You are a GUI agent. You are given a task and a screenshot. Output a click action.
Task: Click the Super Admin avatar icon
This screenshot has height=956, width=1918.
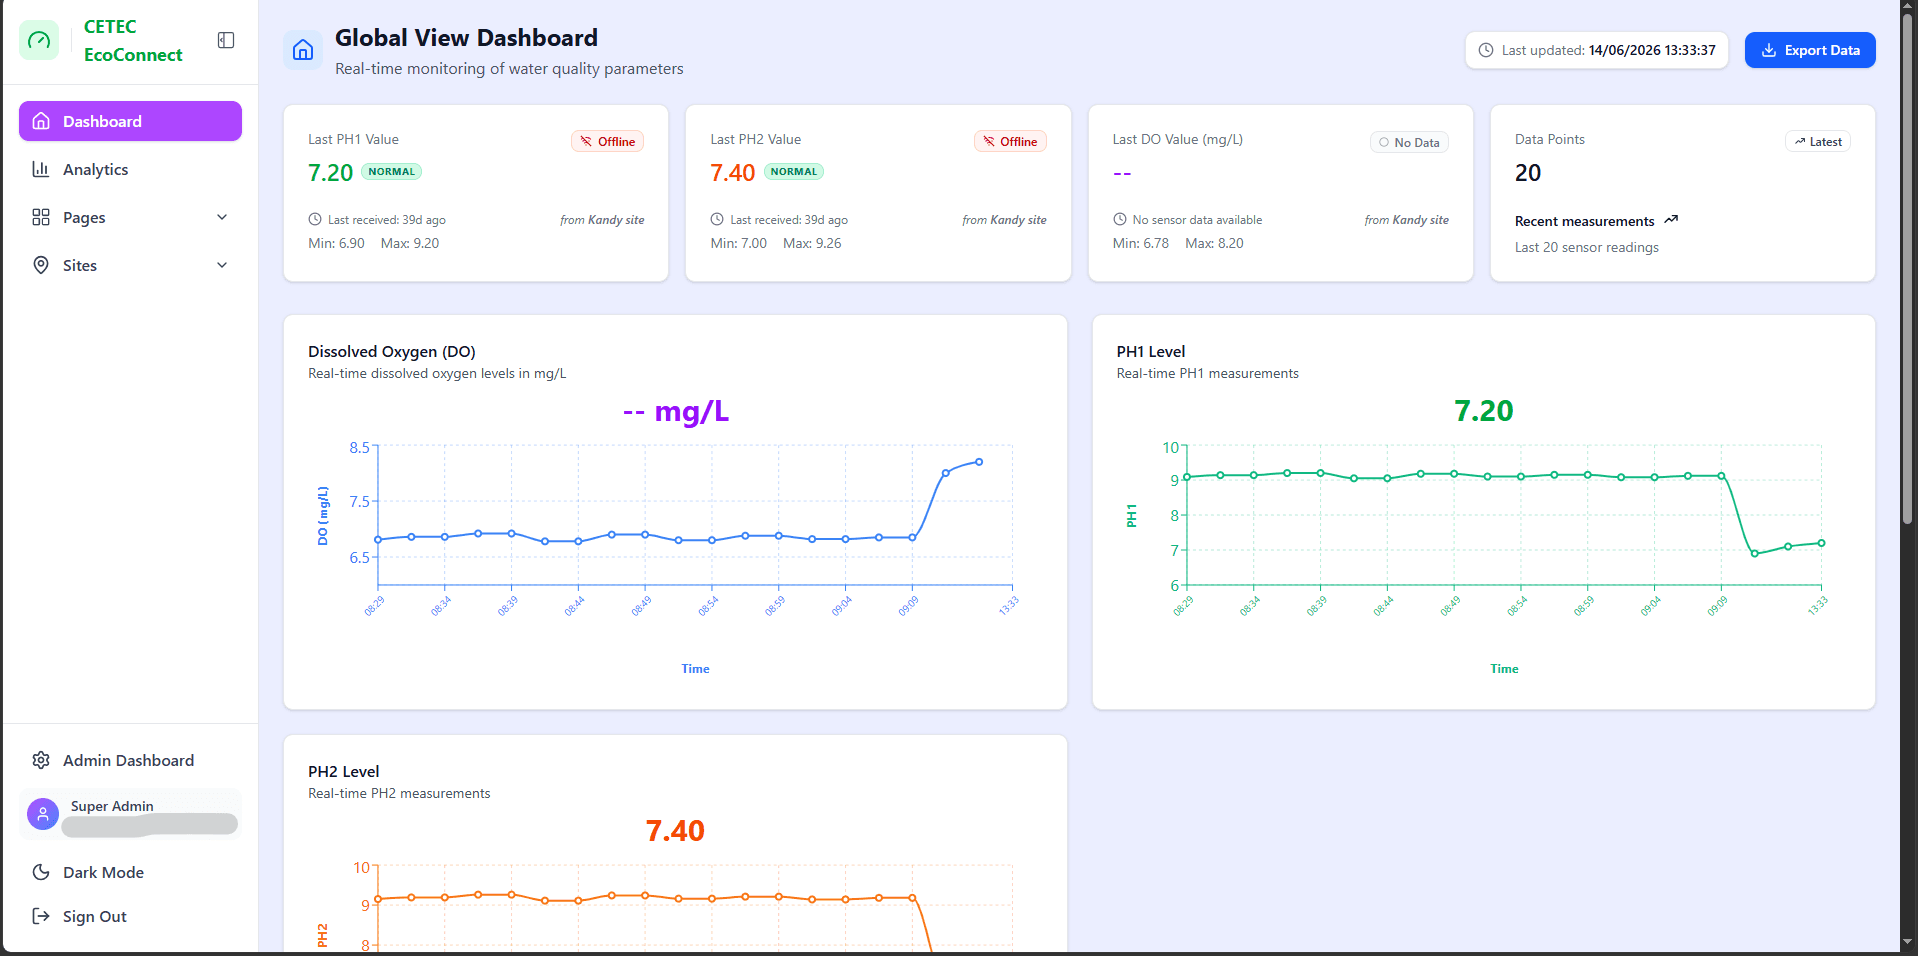point(43,814)
